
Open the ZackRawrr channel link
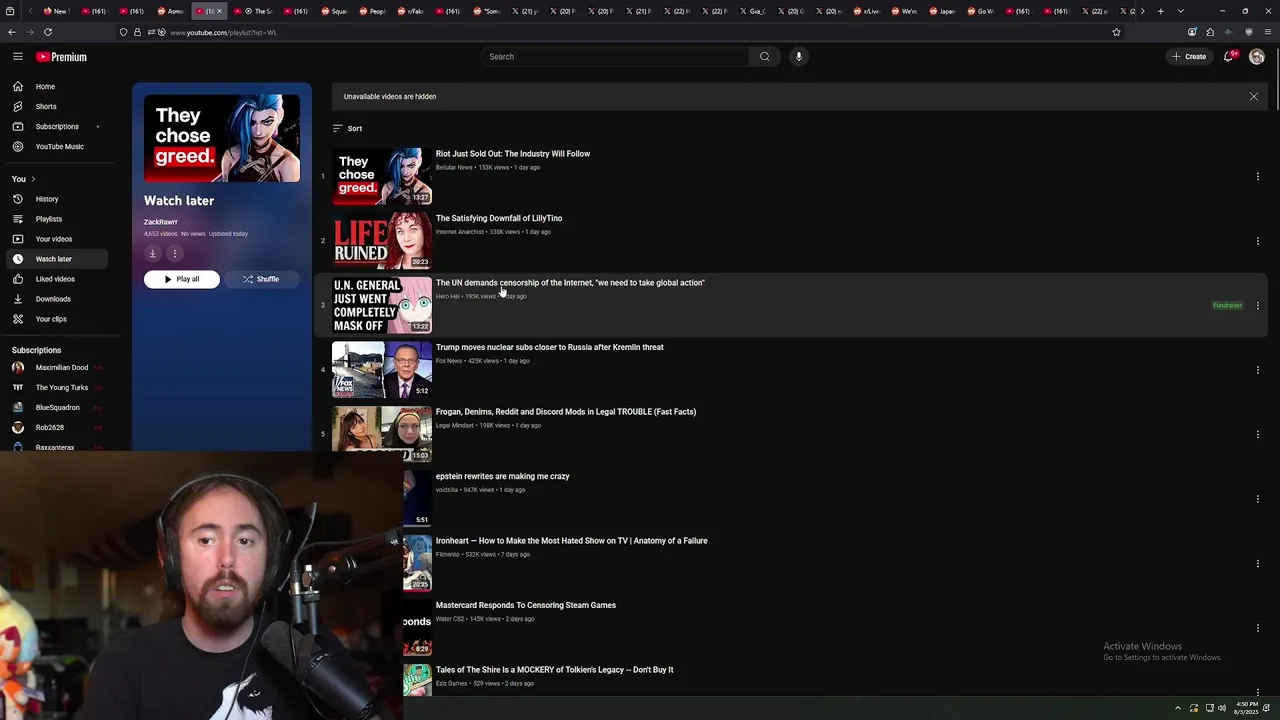(x=161, y=222)
